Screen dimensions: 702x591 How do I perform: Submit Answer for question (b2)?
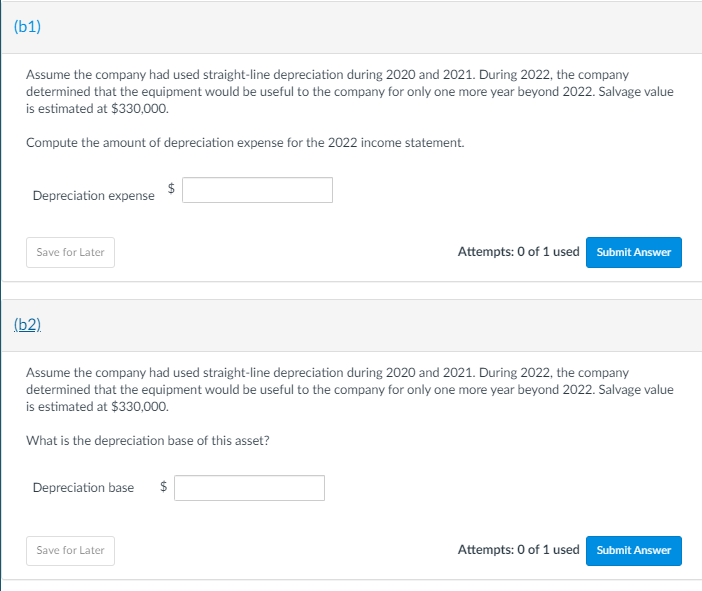634,551
